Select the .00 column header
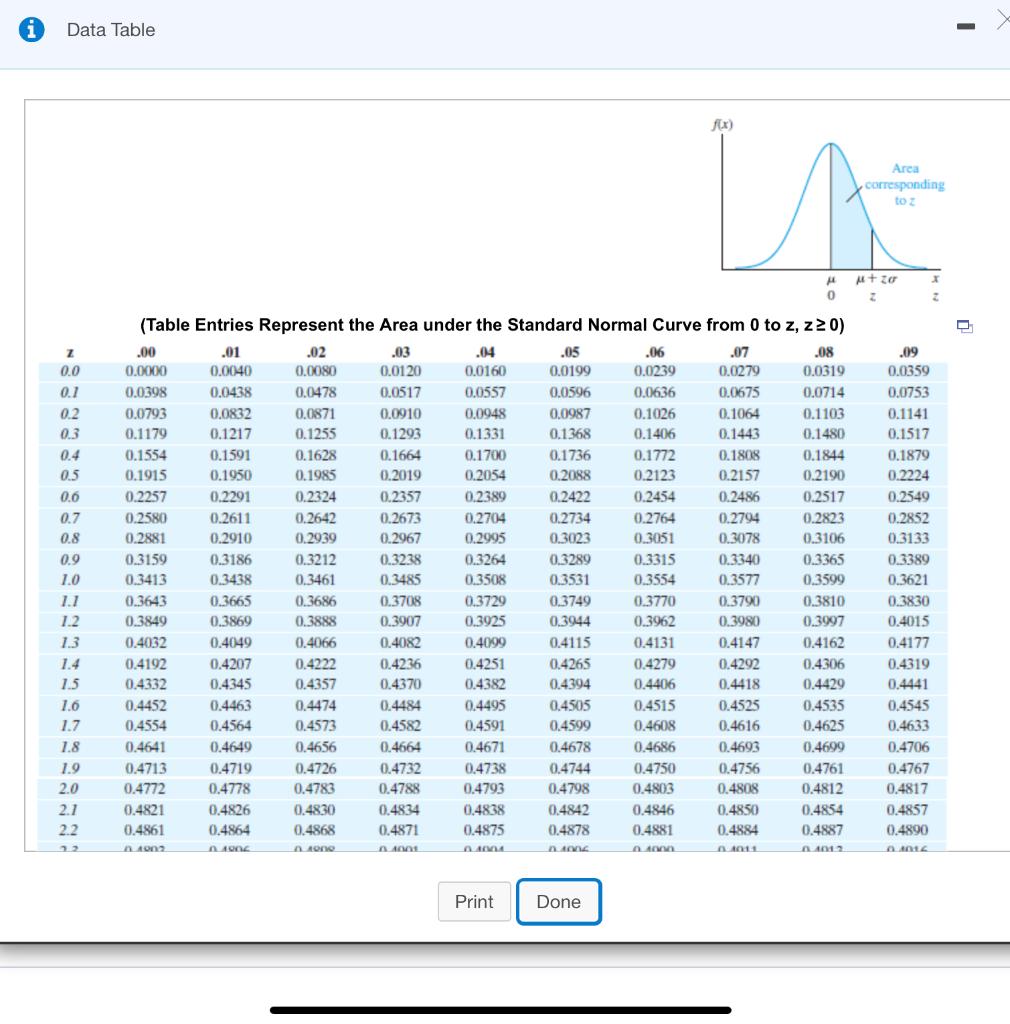1010x1024 pixels. click(147, 352)
